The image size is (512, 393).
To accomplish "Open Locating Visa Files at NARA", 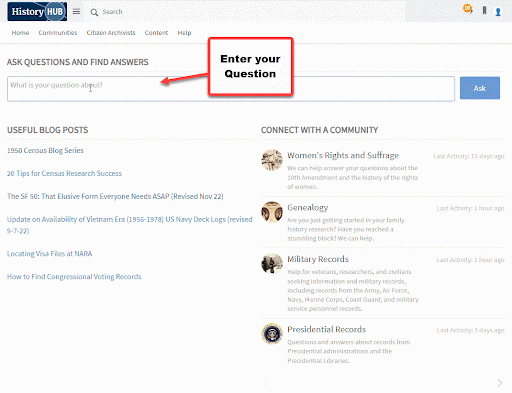I will pos(49,254).
